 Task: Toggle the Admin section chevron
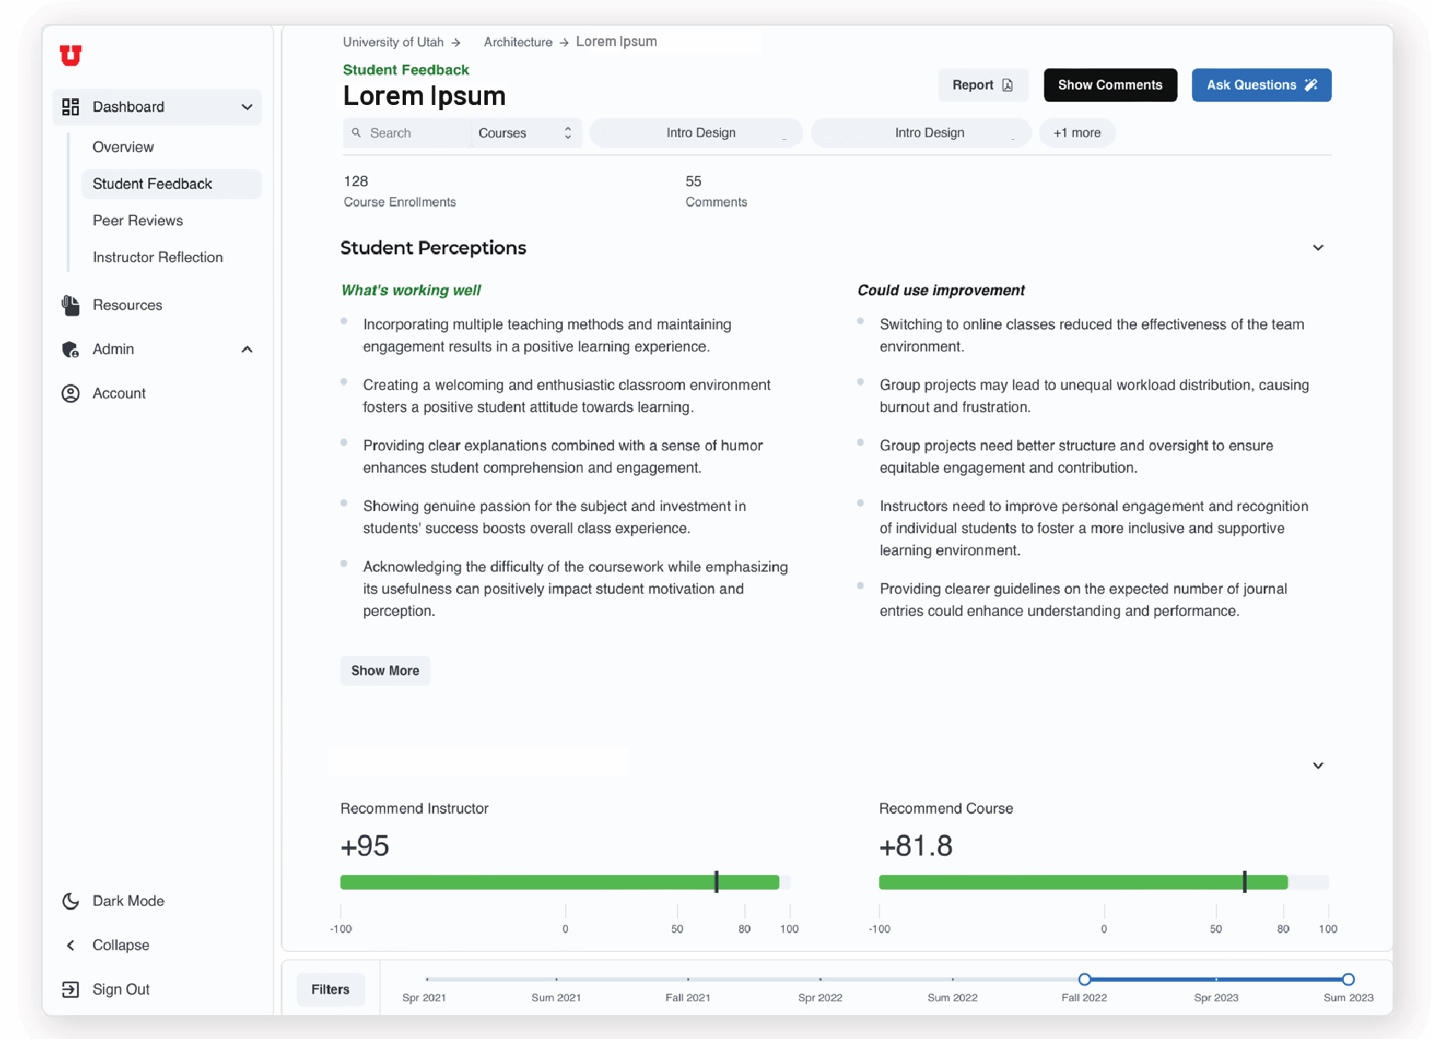[x=246, y=349]
